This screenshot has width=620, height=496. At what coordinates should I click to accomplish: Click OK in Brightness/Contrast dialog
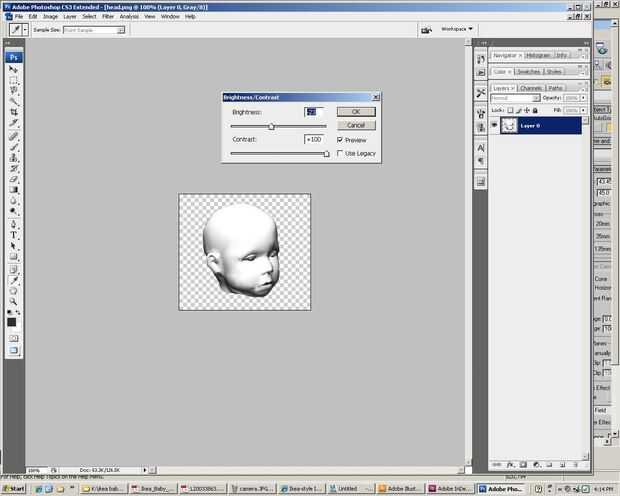pos(356,112)
